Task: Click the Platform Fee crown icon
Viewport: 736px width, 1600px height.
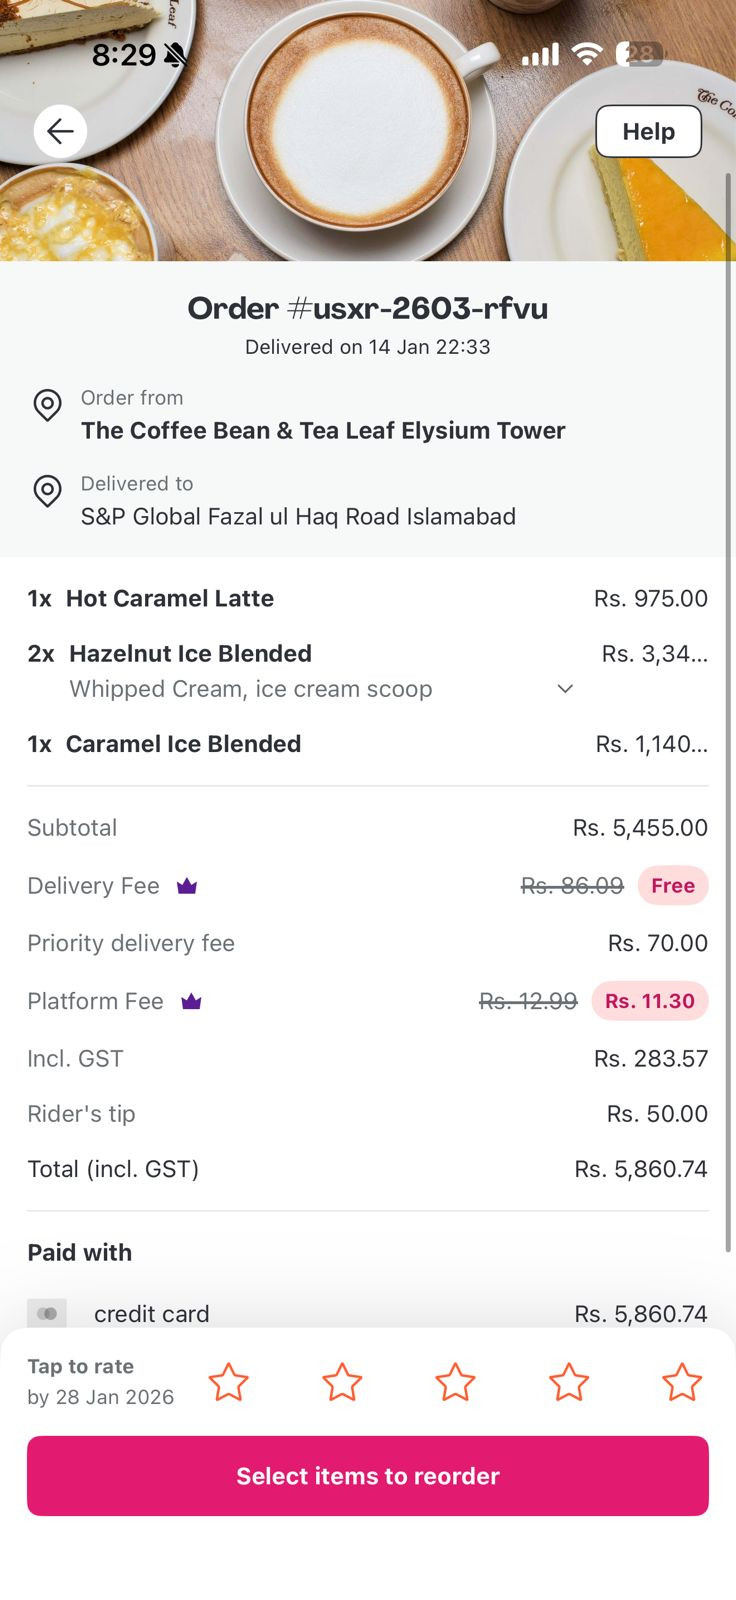Action: pyautogui.click(x=191, y=1001)
